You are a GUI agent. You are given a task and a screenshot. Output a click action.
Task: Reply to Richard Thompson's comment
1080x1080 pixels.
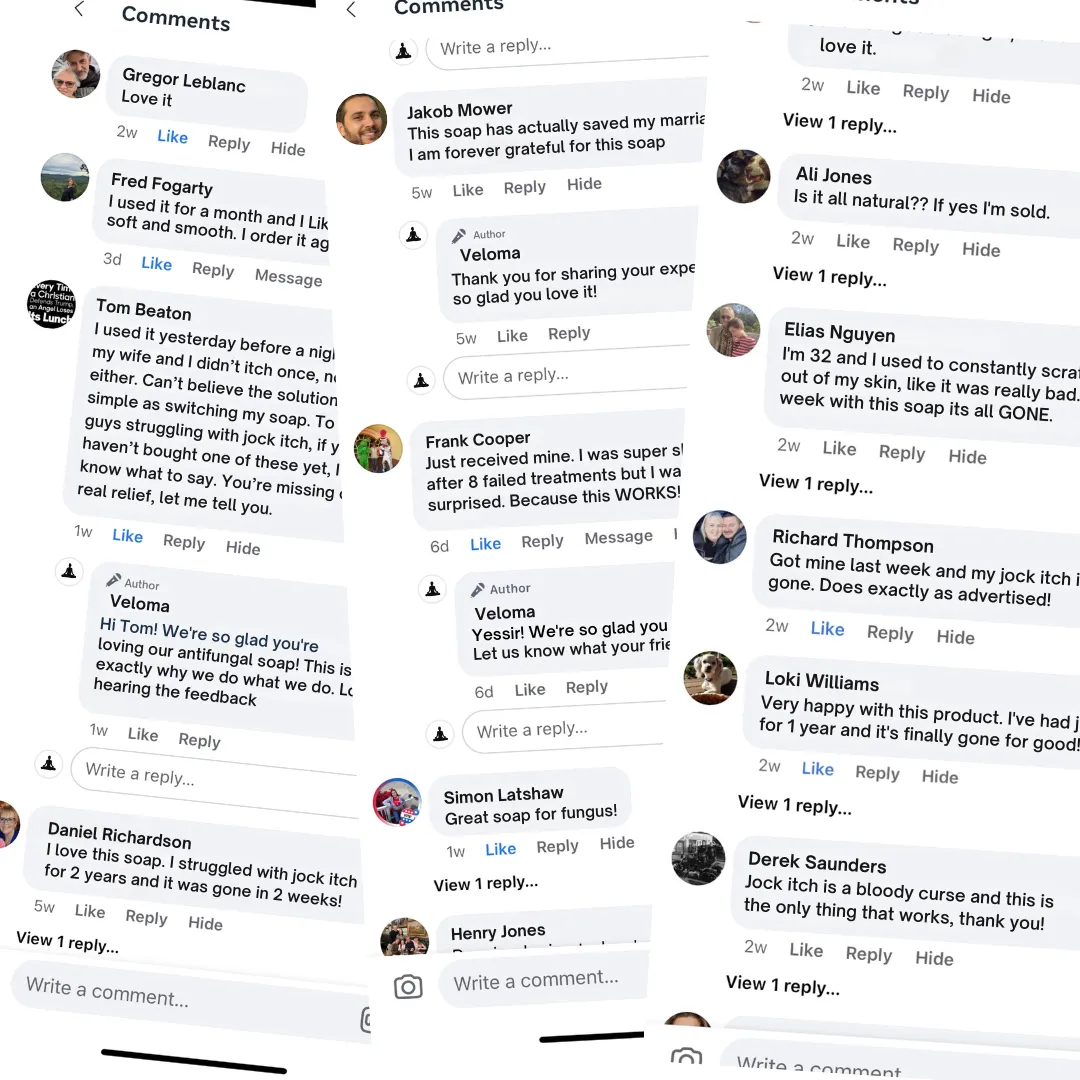click(x=890, y=633)
